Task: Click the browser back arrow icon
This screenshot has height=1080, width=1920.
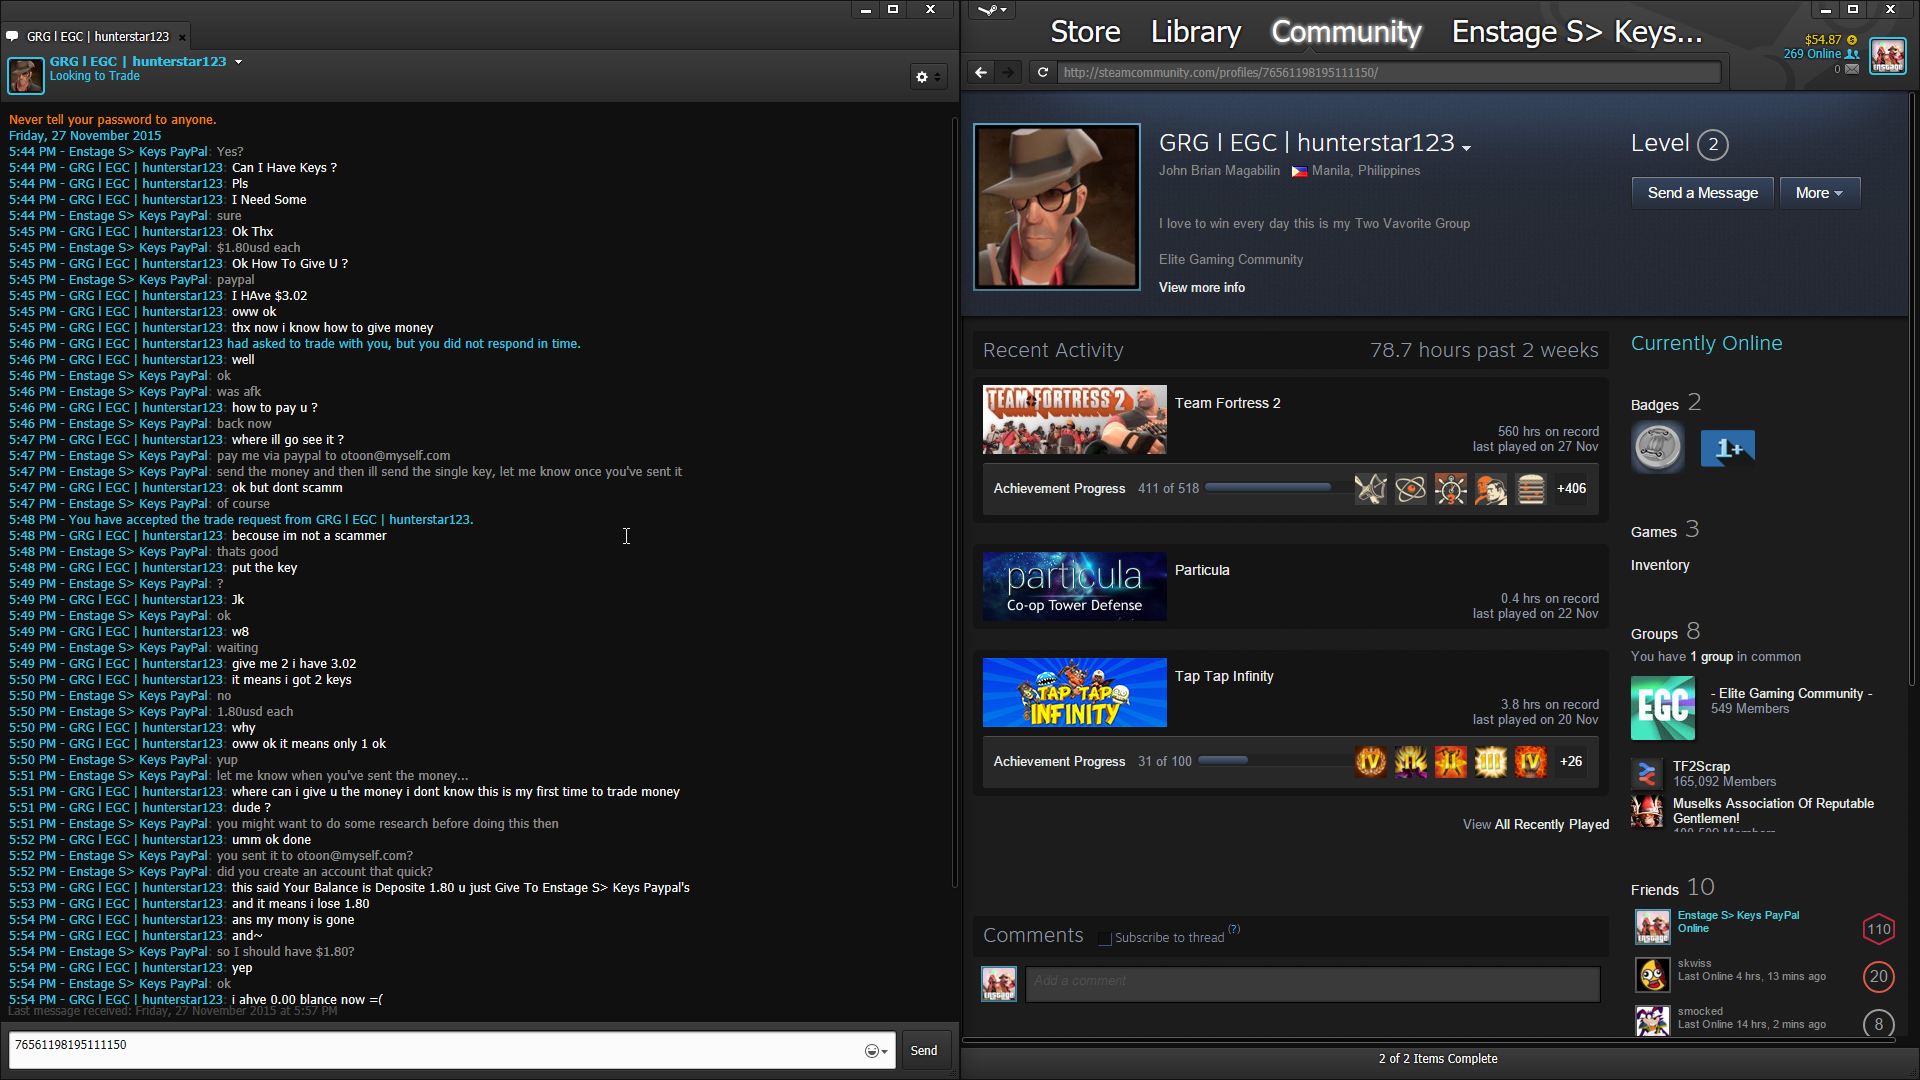Action: (x=981, y=72)
